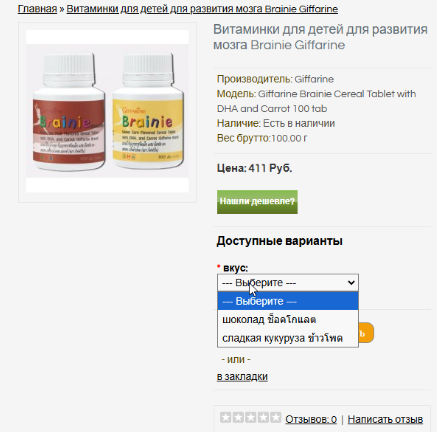Click the fourth rating star

tap(263, 417)
